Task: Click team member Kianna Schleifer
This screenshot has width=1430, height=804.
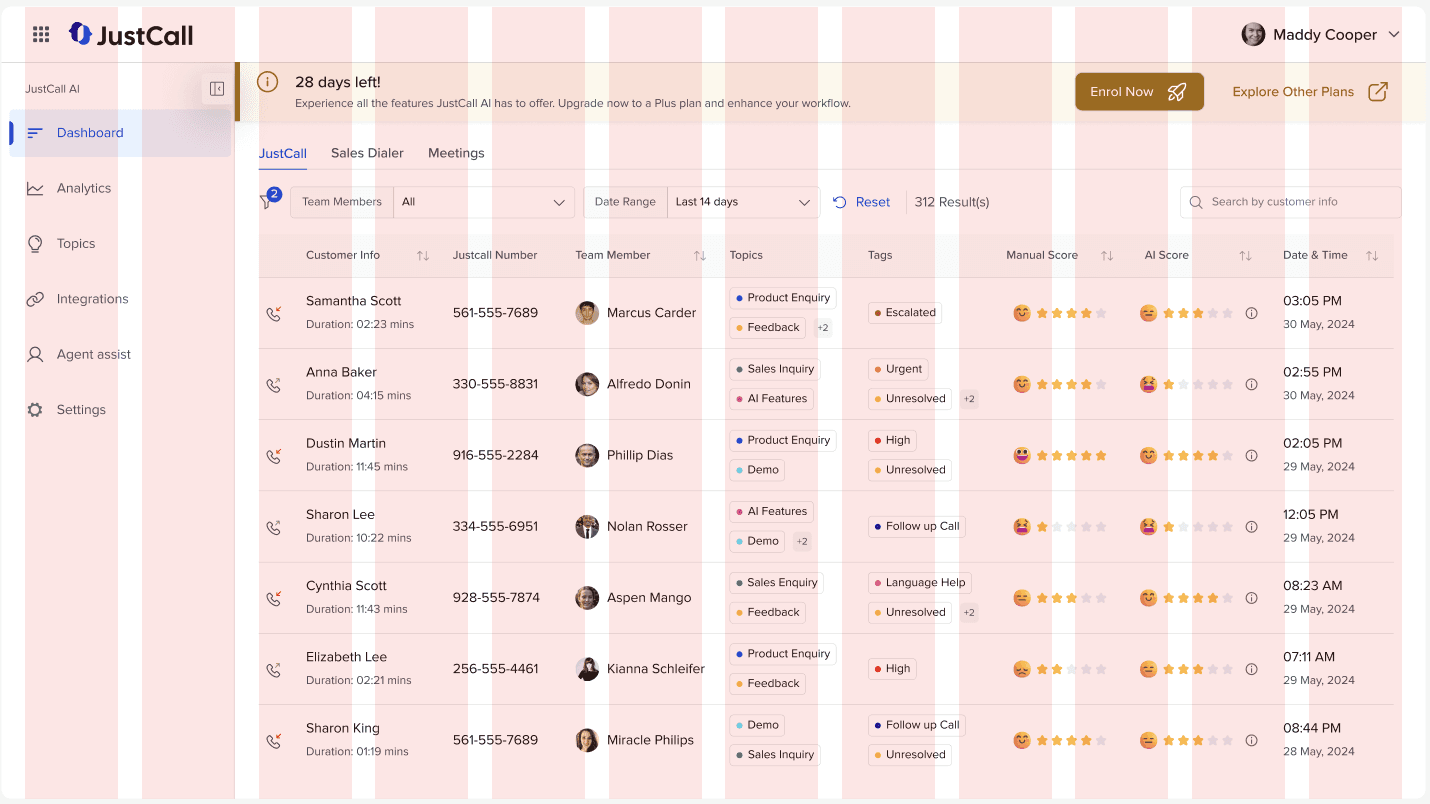Action: (x=656, y=669)
